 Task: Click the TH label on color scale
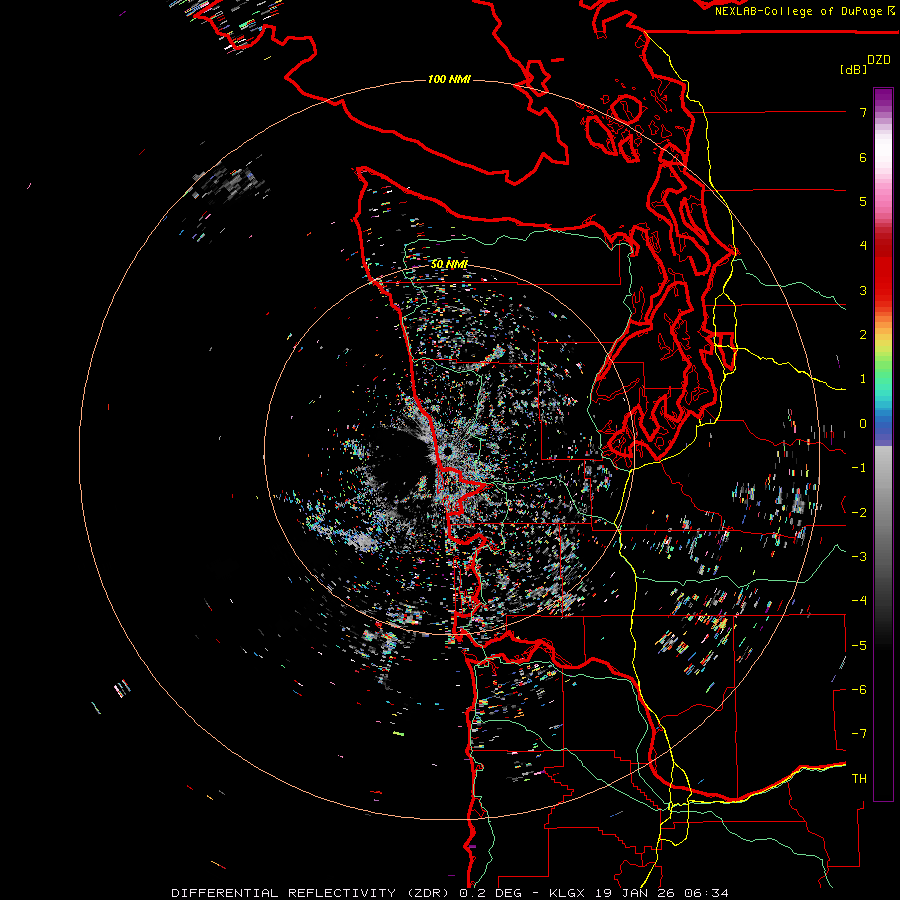click(x=859, y=779)
